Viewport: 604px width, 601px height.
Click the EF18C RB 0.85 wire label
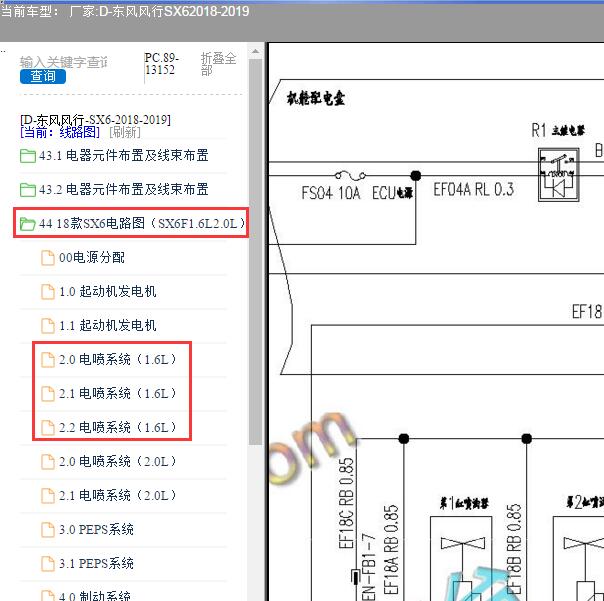(x=346, y=503)
